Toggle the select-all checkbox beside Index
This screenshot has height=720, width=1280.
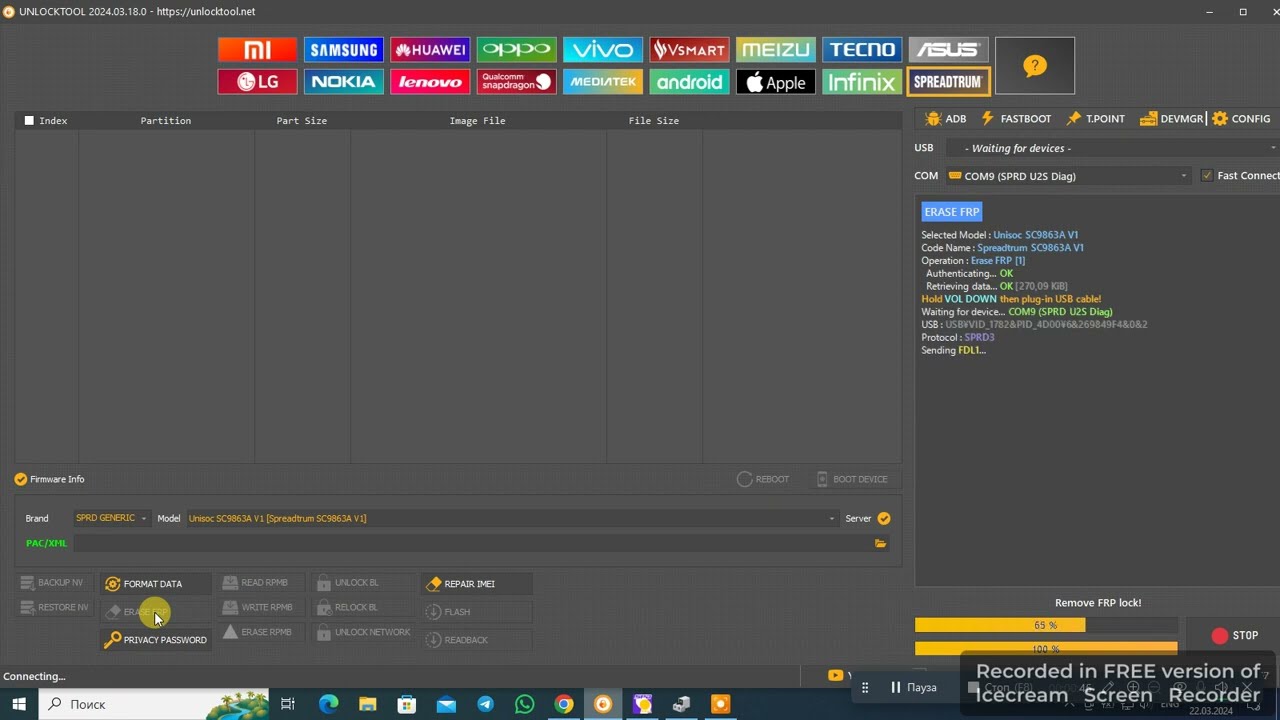(29, 121)
